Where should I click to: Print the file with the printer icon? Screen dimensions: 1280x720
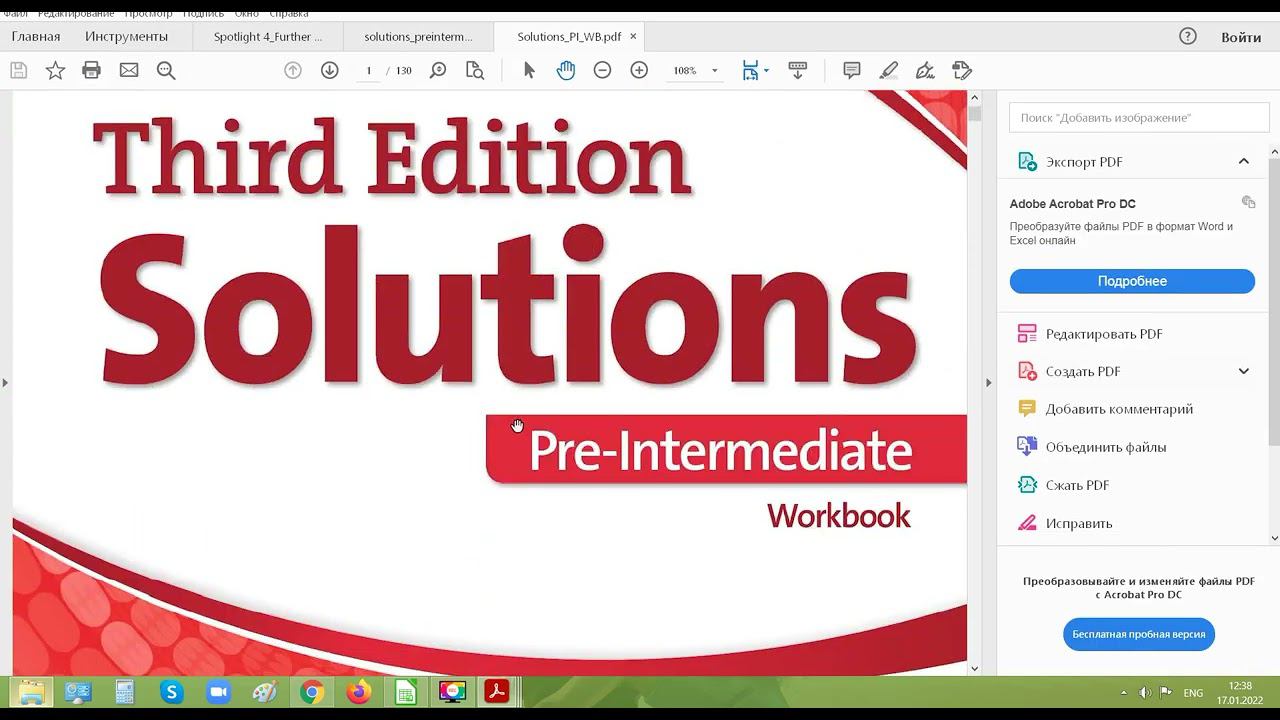(x=92, y=70)
